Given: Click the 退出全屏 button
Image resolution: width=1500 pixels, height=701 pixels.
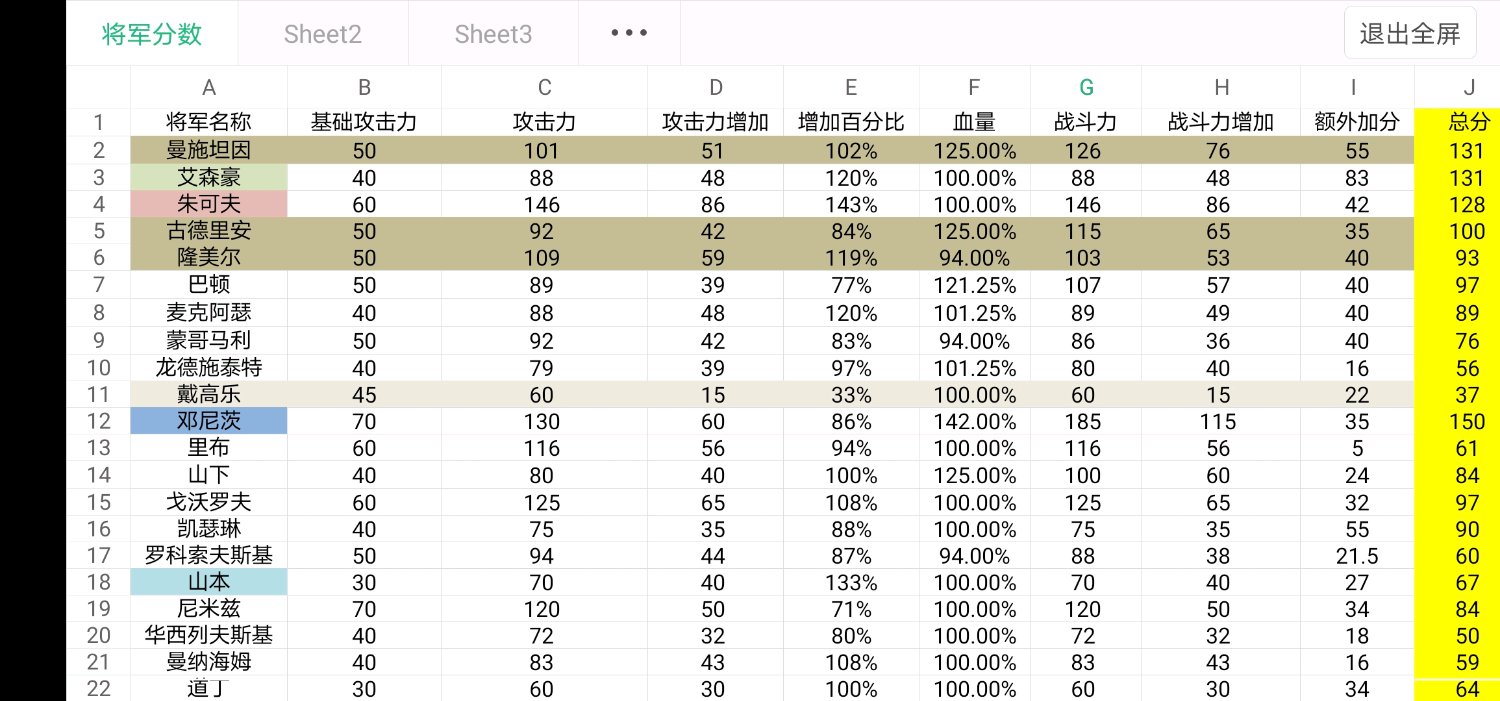Looking at the screenshot, I should point(1410,34).
